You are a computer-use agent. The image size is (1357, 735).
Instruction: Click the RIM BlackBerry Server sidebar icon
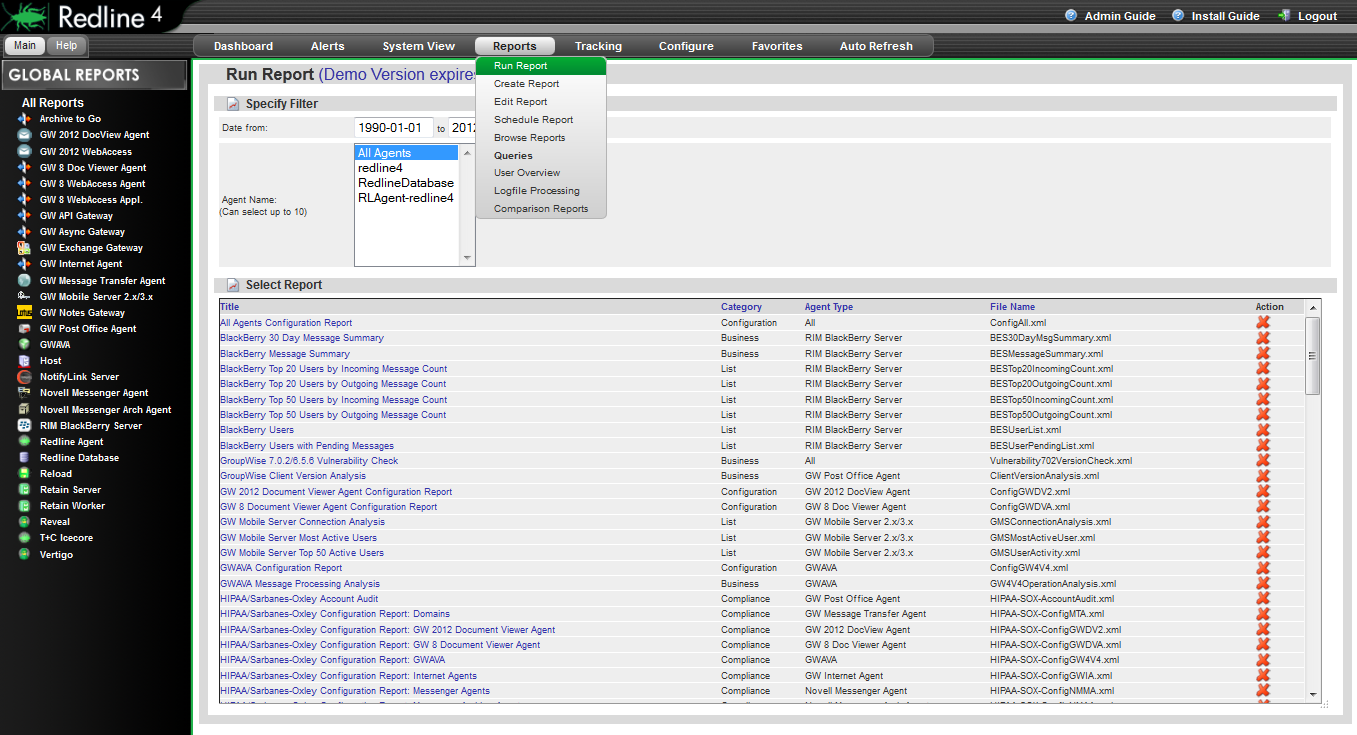coord(24,426)
